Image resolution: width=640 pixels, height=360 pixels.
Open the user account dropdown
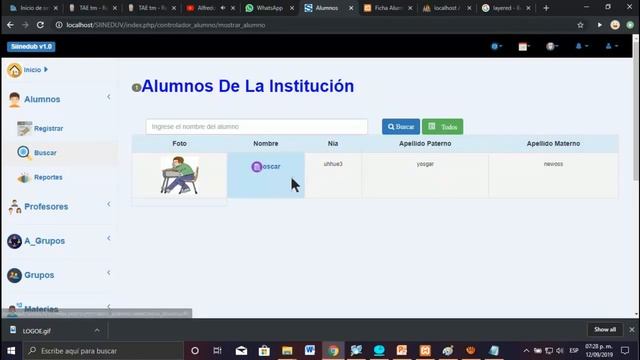(x=611, y=47)
